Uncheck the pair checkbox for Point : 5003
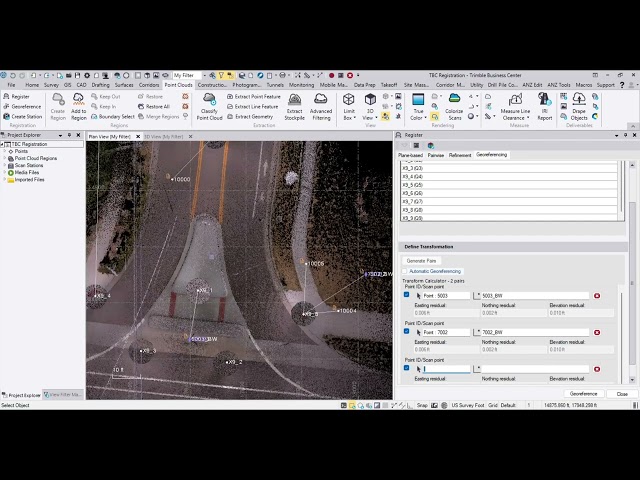This screenshot has height=480, width=640. click(407, 295)
